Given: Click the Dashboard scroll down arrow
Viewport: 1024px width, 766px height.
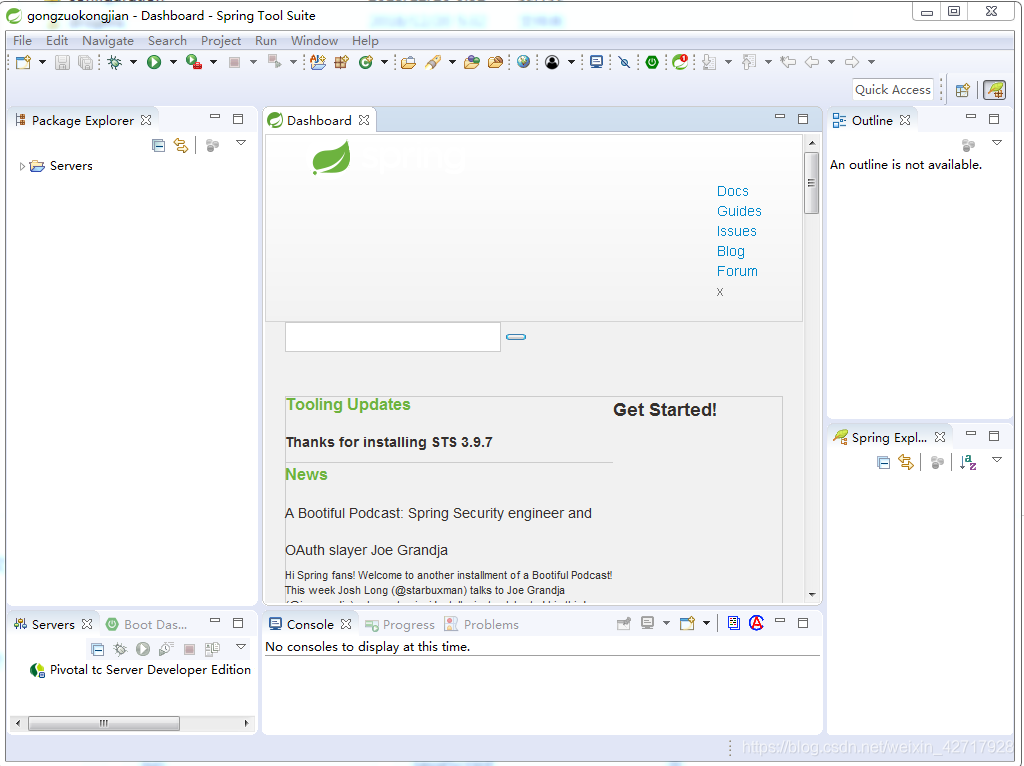Looking at the screenshot, I should [812, 594].
